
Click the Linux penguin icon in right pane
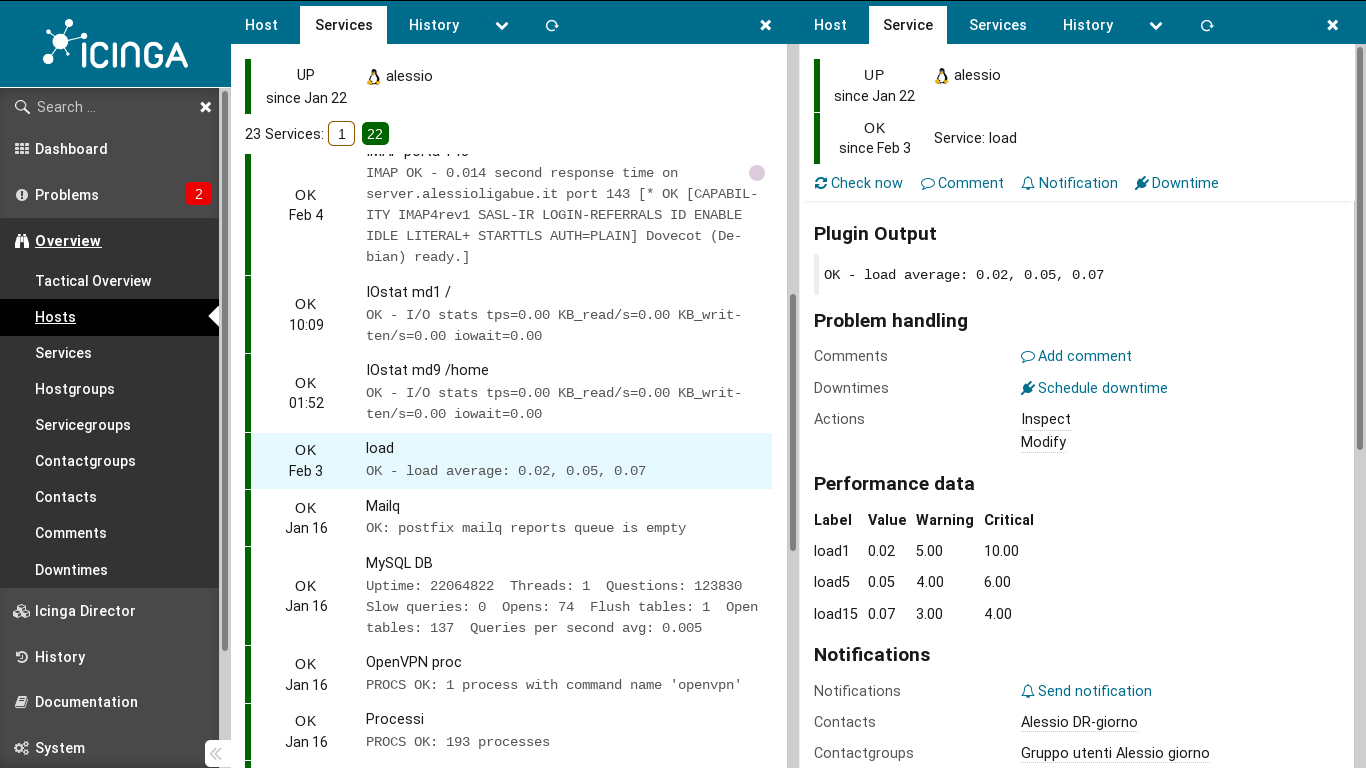[942, 75]
